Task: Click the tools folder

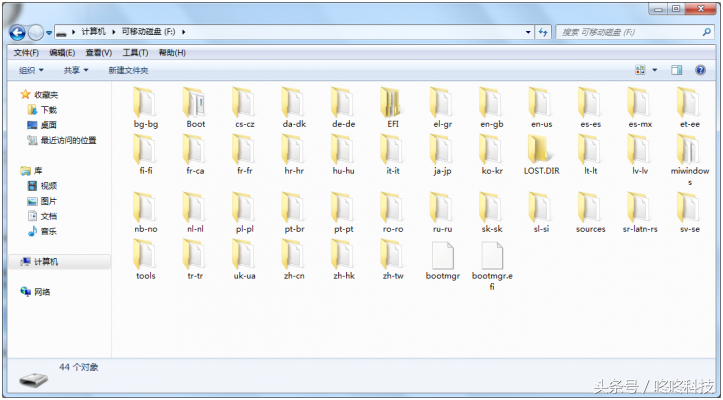Action: [146, 259]
